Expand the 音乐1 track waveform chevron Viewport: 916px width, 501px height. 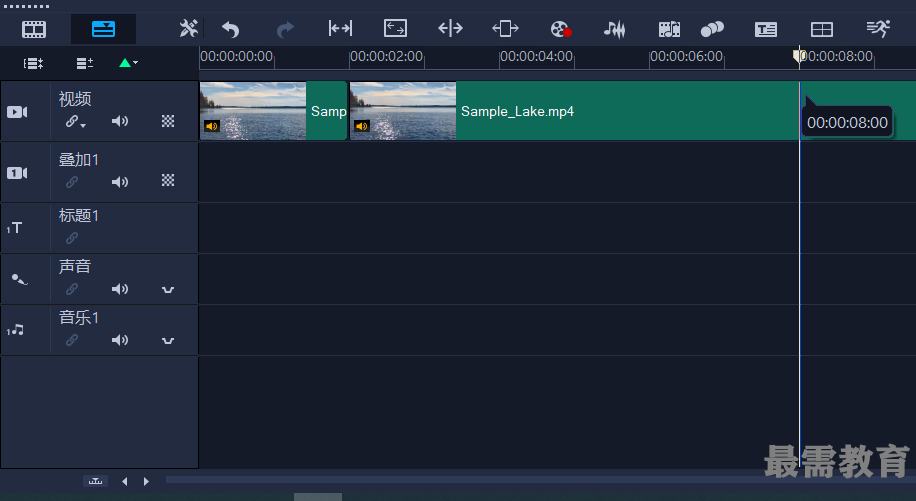pyautogui.click(x=168, y=340)
